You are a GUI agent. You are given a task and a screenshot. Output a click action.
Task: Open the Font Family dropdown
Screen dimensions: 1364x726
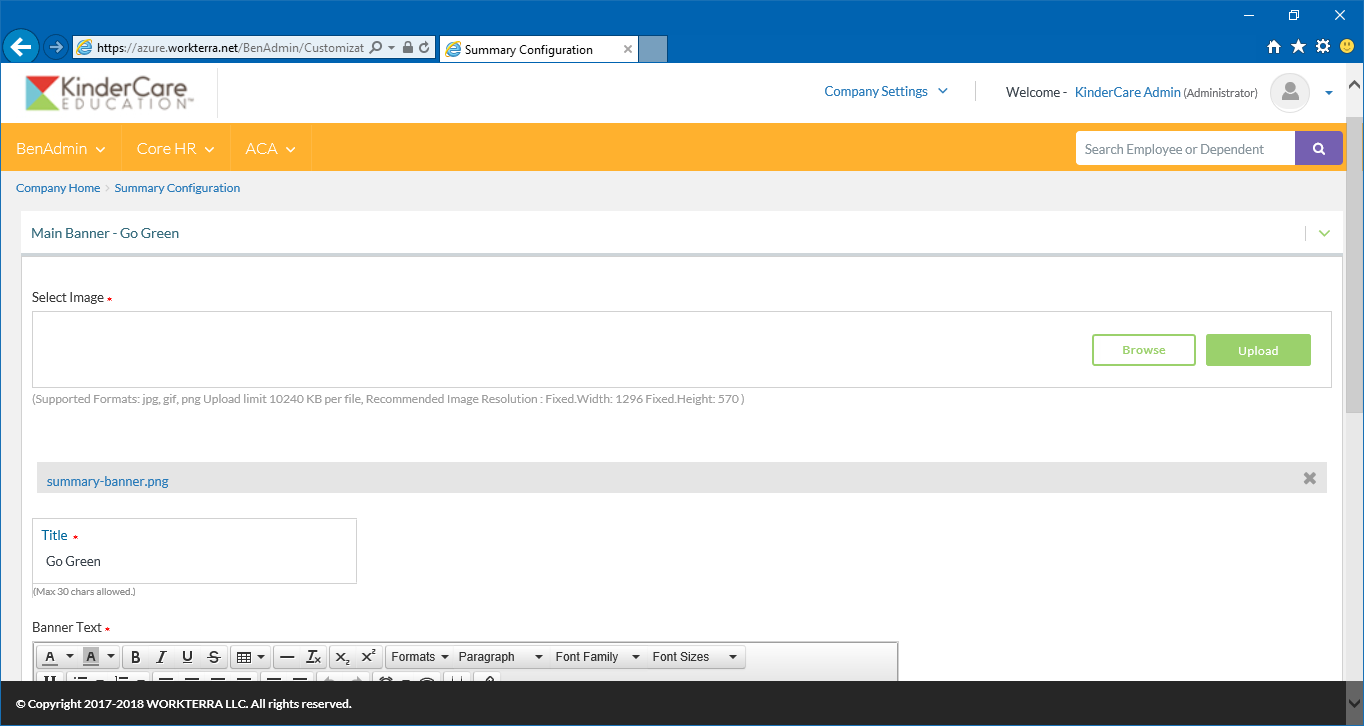(x=597, y=657)
